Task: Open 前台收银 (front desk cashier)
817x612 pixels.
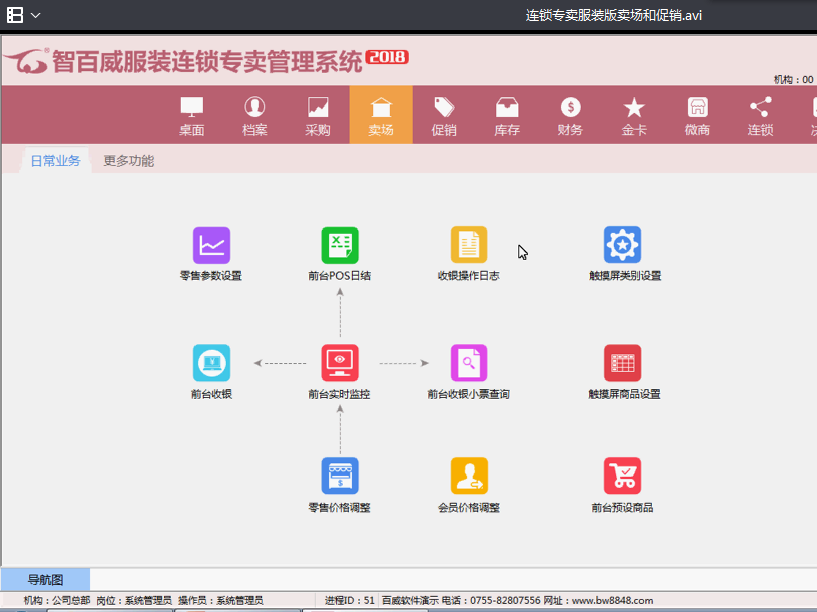Action: click(211, 363)
